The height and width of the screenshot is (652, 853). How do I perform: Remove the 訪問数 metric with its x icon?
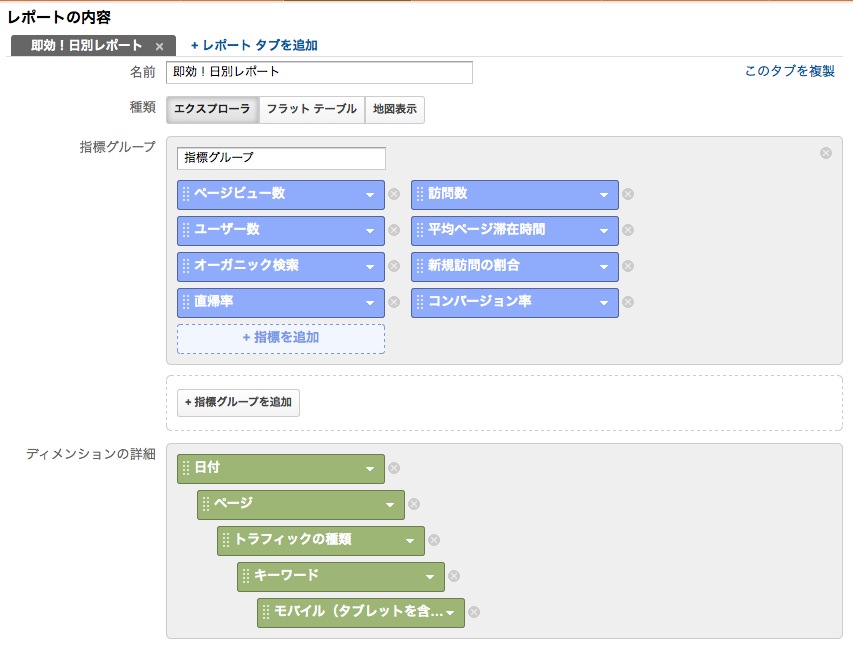click(628, 194)
